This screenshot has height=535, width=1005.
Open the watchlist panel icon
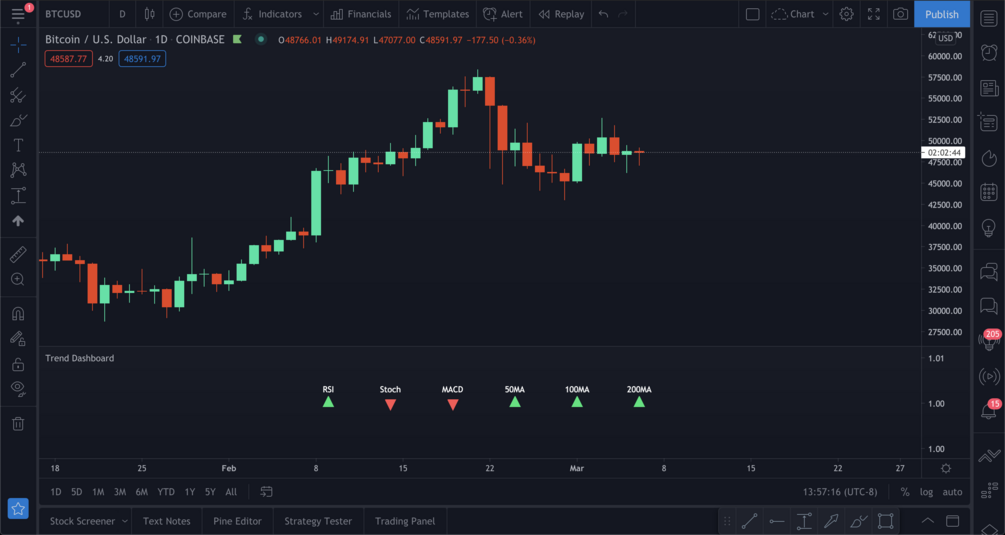(989, 18)
